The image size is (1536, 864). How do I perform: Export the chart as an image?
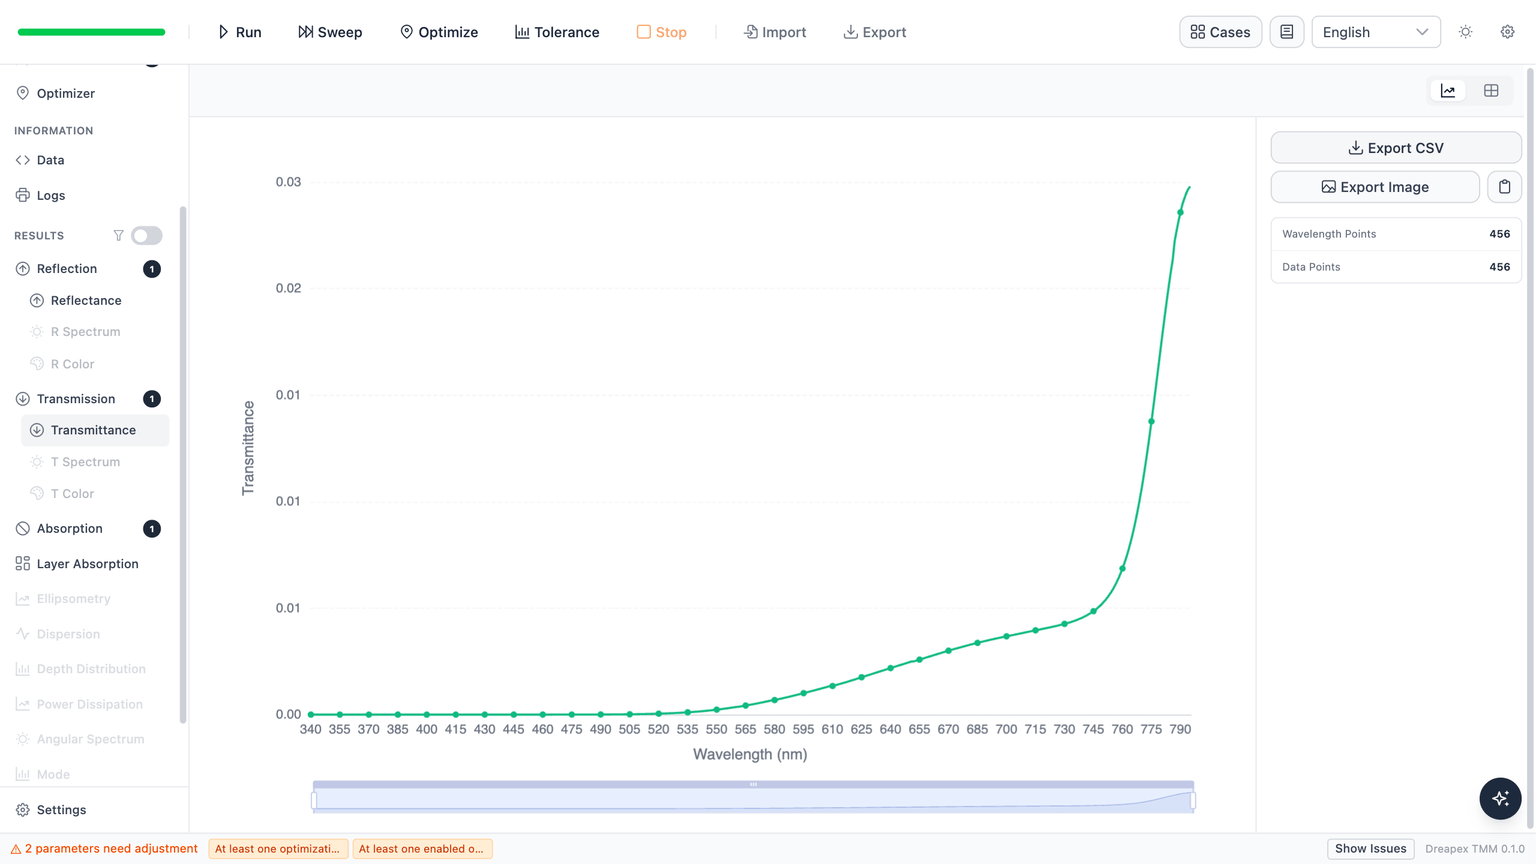point(1375,187)
